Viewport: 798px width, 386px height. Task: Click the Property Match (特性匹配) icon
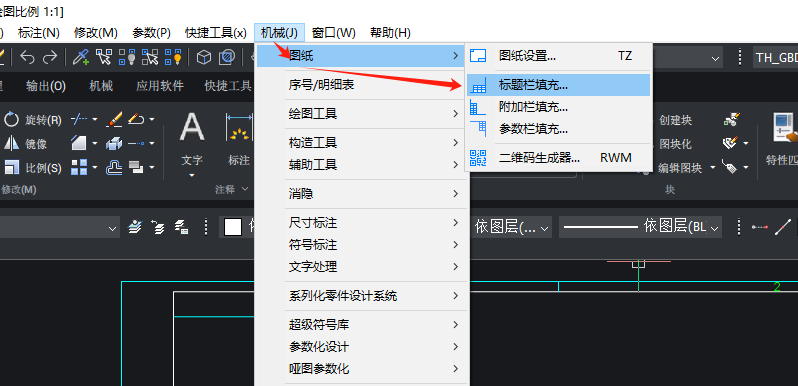pos(784,139)
